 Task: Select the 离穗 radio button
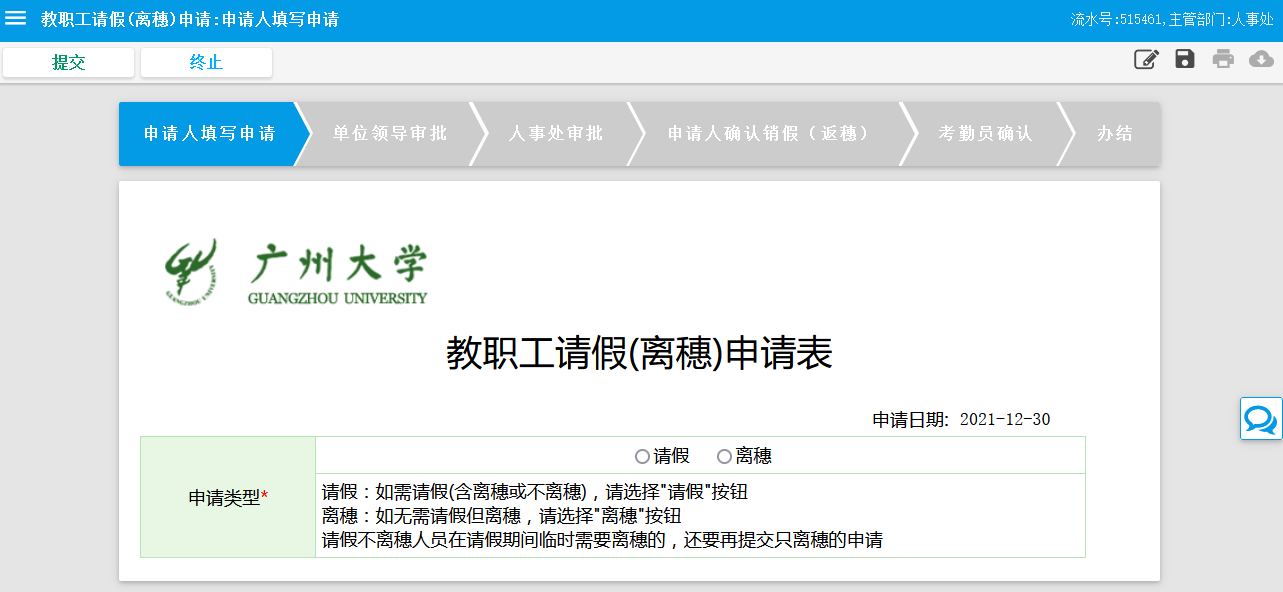[725, 457]
